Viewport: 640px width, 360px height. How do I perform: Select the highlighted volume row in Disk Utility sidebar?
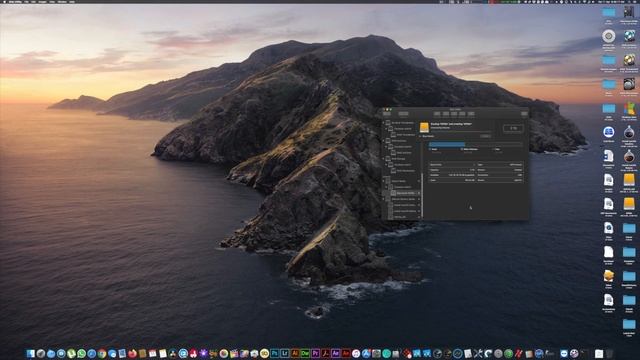[x=402, y=193]
